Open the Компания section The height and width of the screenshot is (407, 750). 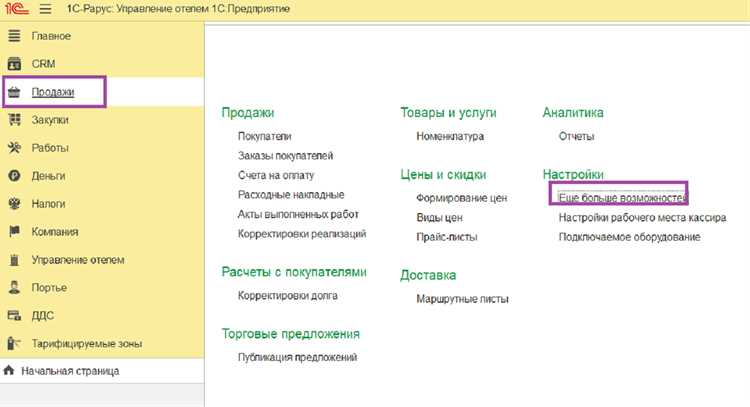click(55, 231)
